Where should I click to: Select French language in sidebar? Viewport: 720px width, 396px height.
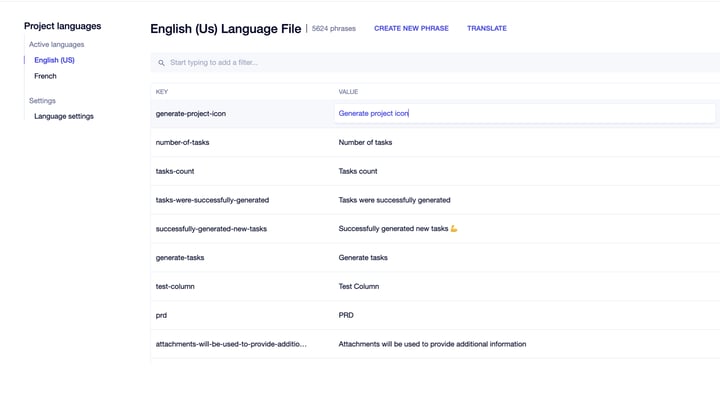[x=45, y=76]
